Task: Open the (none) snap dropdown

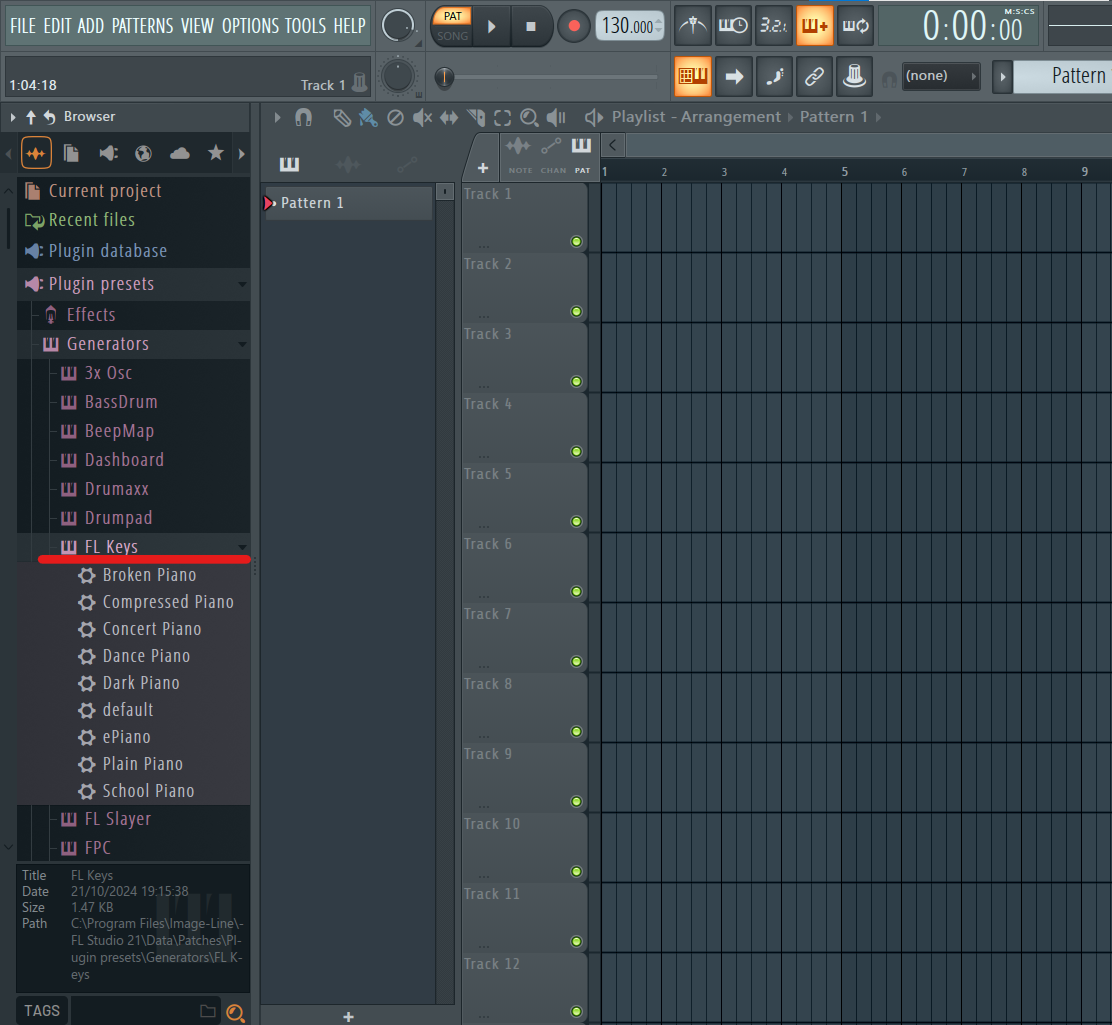Action: [940, 76]
